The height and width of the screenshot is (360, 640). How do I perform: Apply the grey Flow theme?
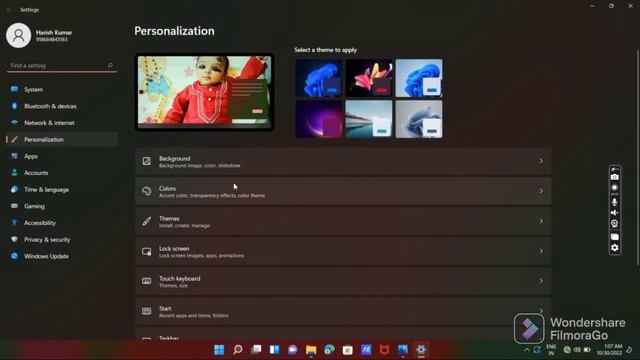pyautogui.click(x=419, y=119)
